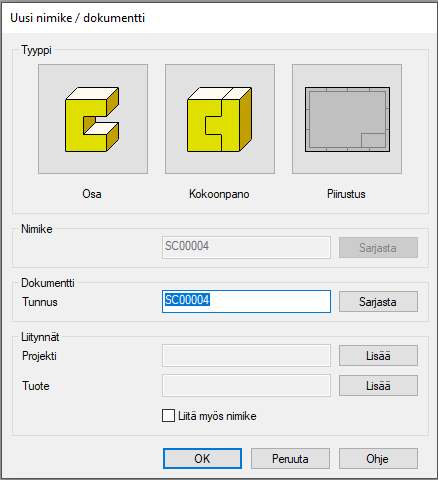Click the greyed Sarjasta button in Nimike
The height and width of the screenshot is (480, 438).
point(378,248)
